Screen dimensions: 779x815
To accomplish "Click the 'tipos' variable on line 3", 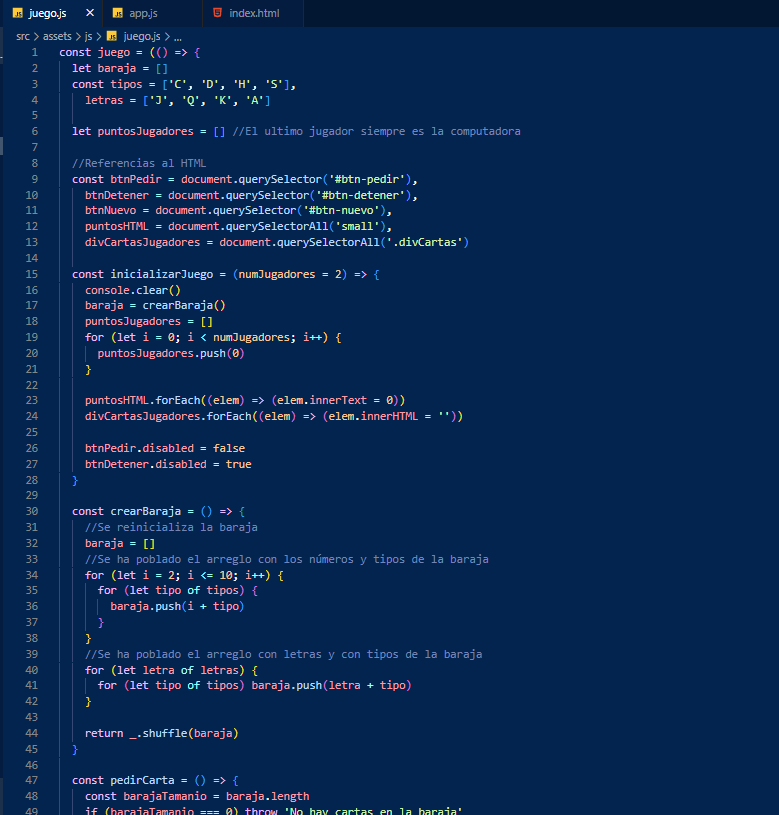I will 126,84.
